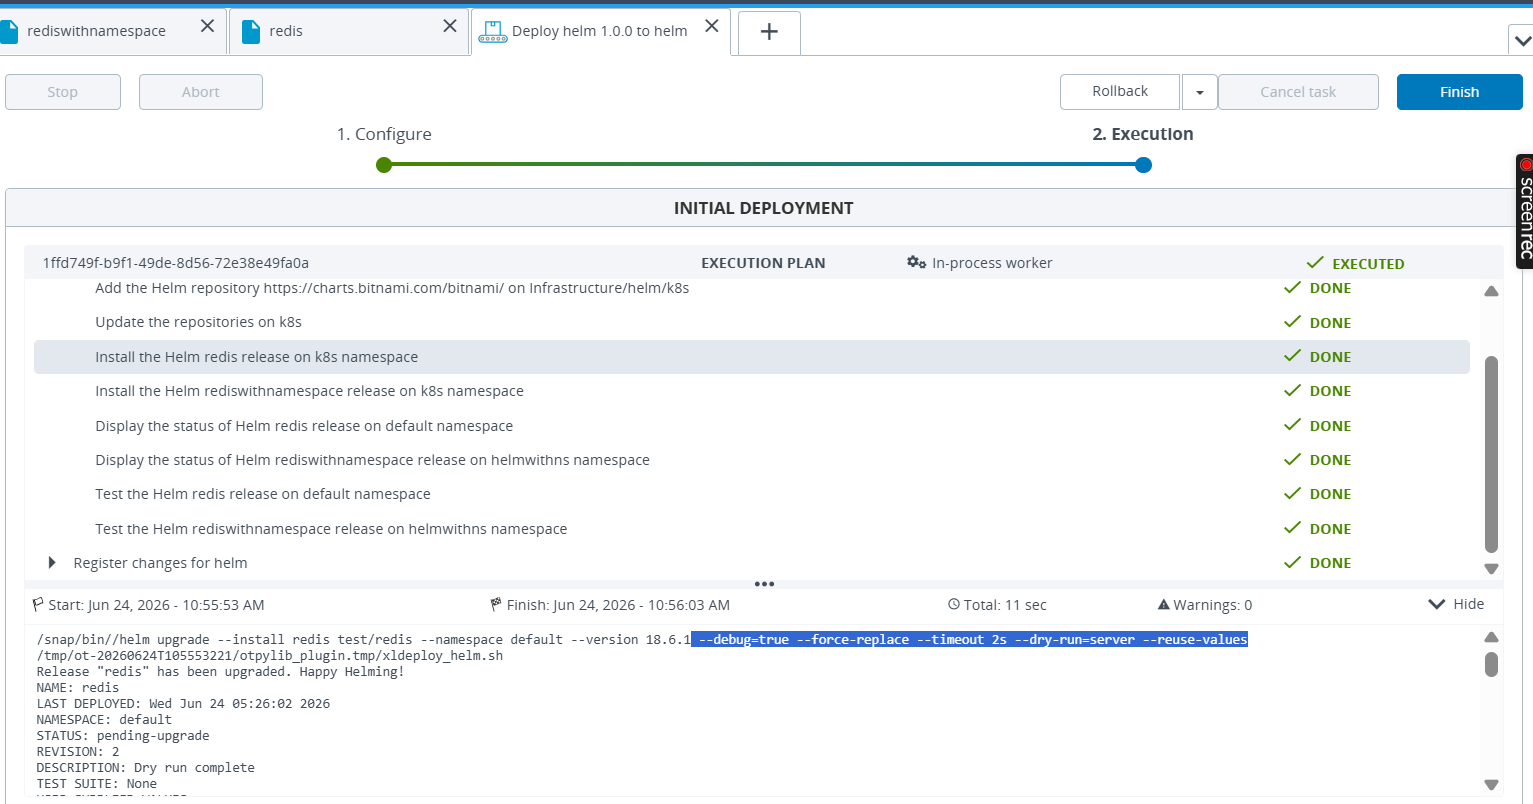Click DONE checkmark for Register changes
1533x804 pixels.
click(x=1292, y=562)
